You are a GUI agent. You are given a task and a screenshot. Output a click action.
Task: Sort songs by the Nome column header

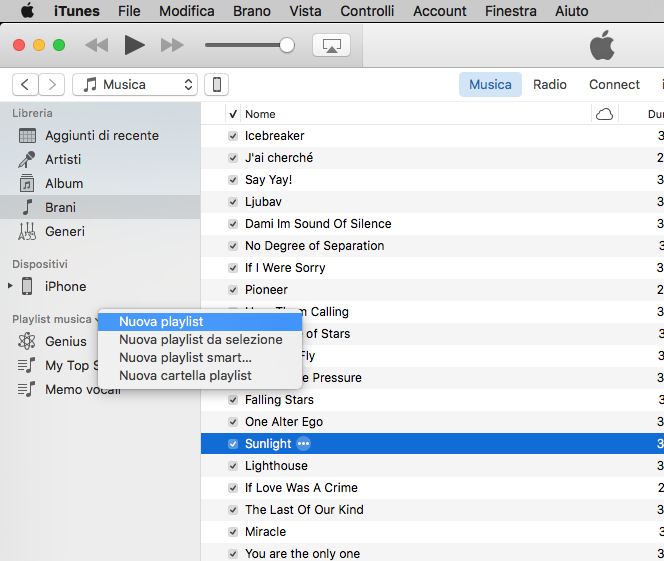click(x=416, y=114)
